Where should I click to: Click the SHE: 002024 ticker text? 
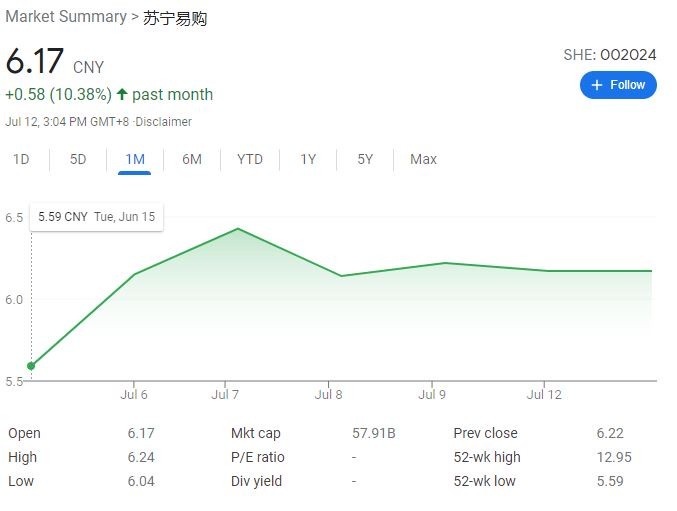click(x=610, y=55)
